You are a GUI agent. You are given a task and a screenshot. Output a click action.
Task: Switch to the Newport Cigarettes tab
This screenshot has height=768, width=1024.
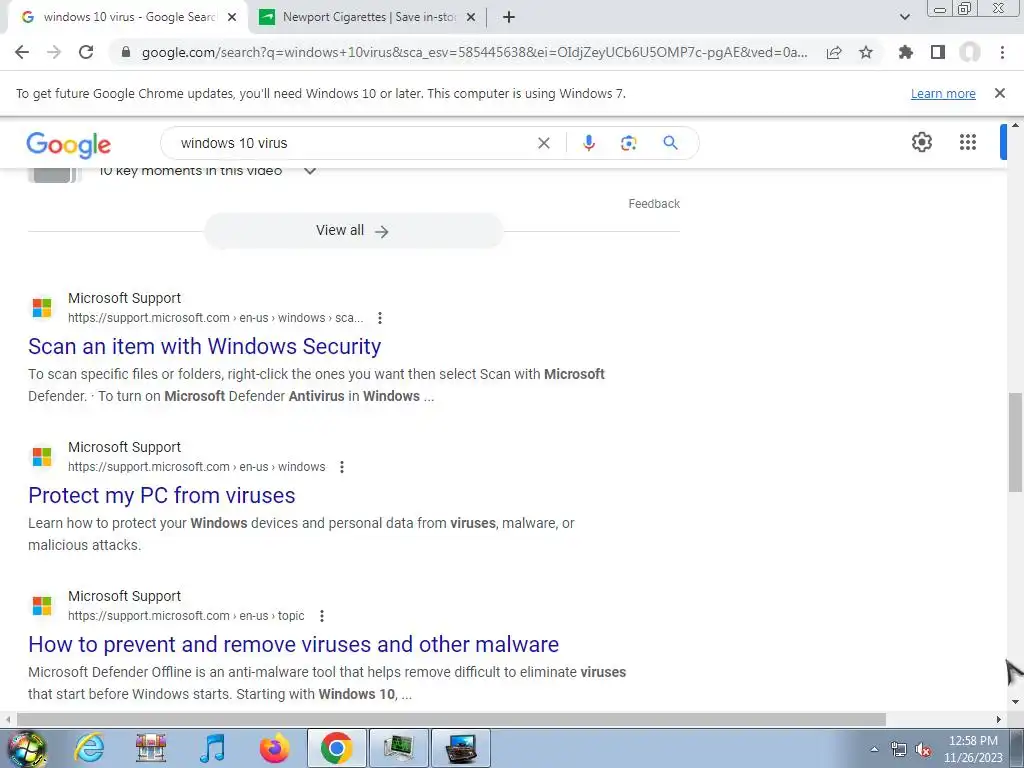pyautogui.click(x=368, y=17)
